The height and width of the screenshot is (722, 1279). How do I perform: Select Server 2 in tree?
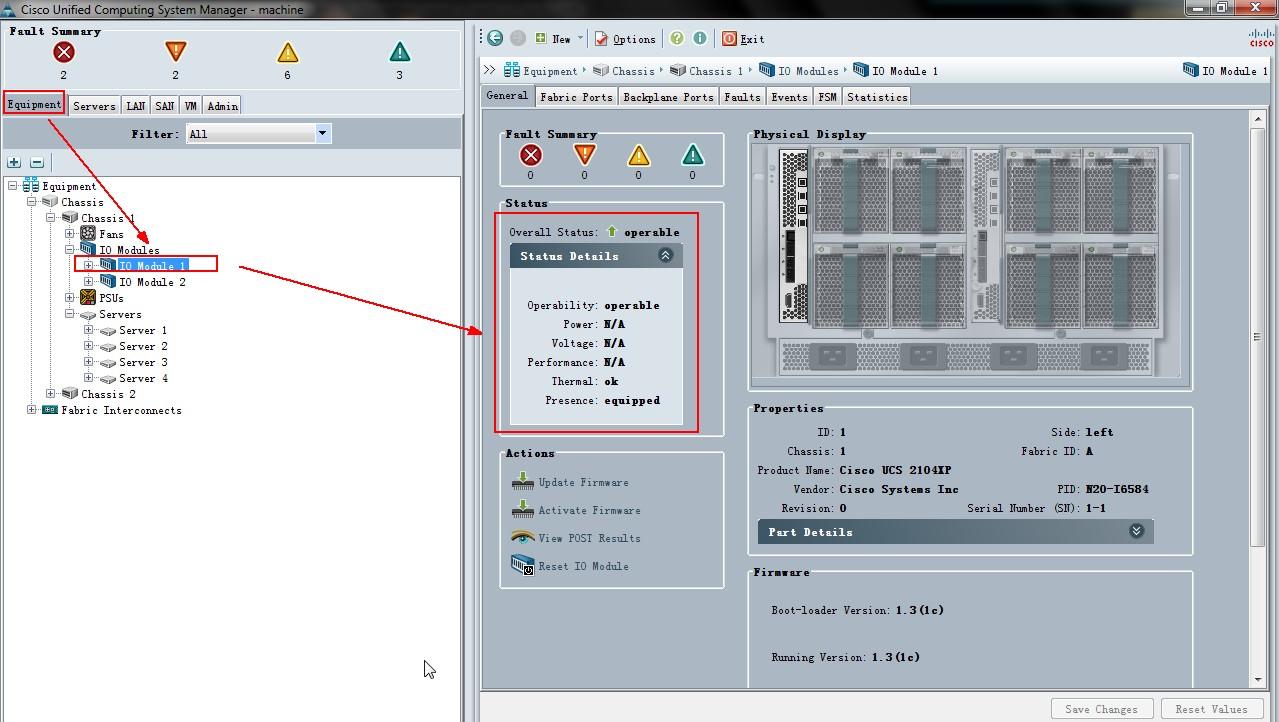[143, 346]
